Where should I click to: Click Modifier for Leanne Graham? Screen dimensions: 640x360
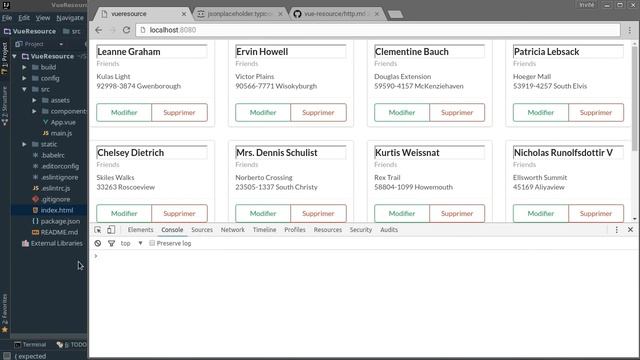pyautogui.click(x=124, y=113)
